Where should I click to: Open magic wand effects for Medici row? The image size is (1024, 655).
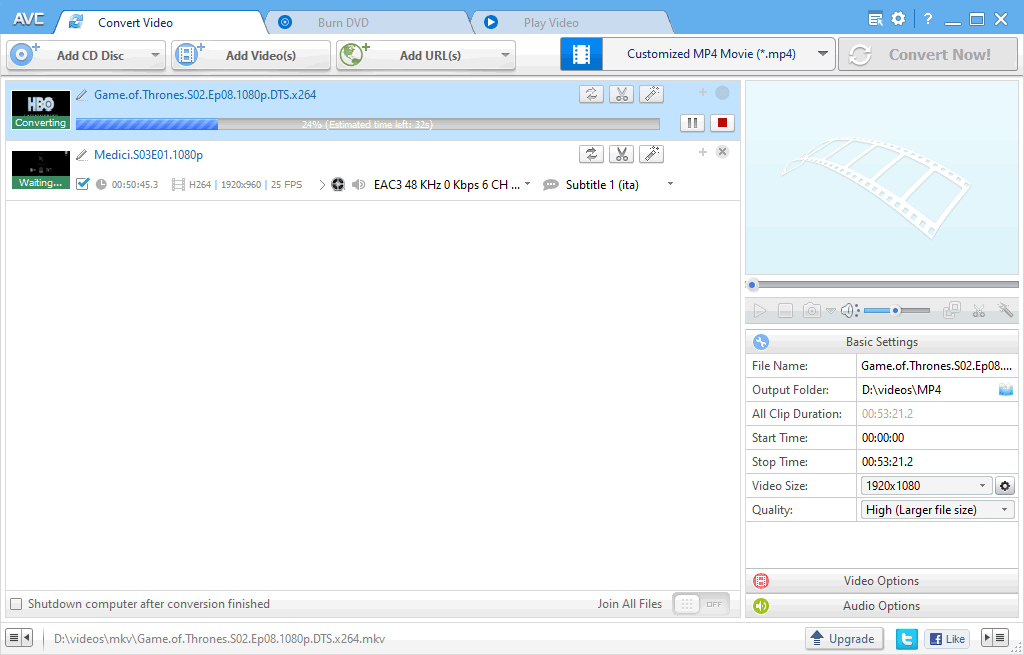(x=651, y=154)
